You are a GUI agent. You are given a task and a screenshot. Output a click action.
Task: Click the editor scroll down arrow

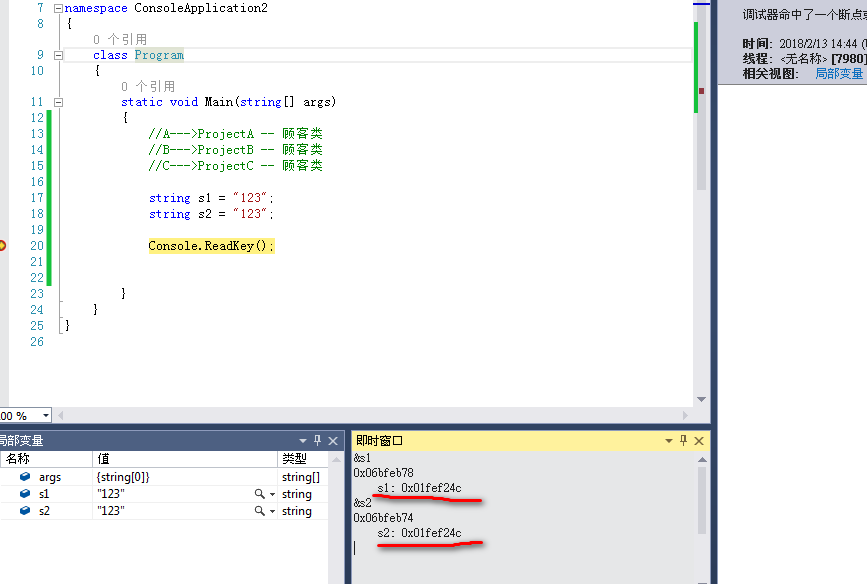click(701, 399)
